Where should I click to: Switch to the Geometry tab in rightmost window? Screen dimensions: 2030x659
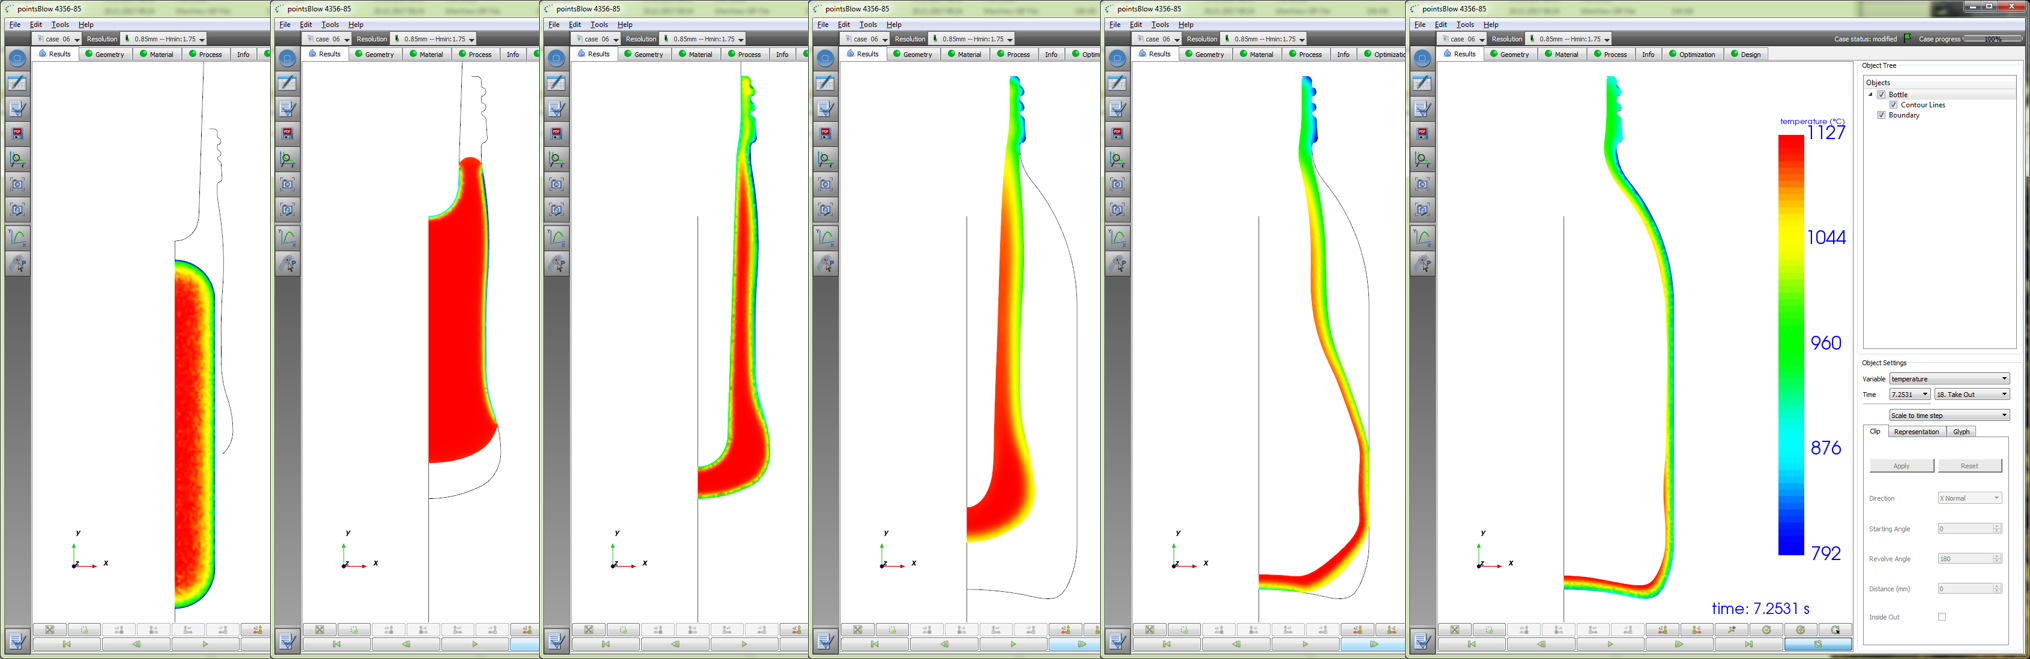[1509, 54]
